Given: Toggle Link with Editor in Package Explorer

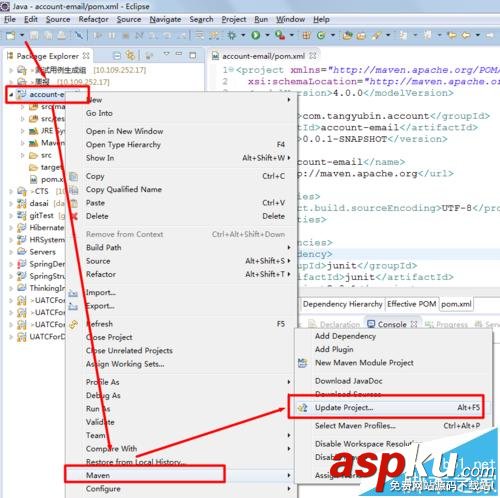Looking at the screenshot, I should click(x=130, y=55).
